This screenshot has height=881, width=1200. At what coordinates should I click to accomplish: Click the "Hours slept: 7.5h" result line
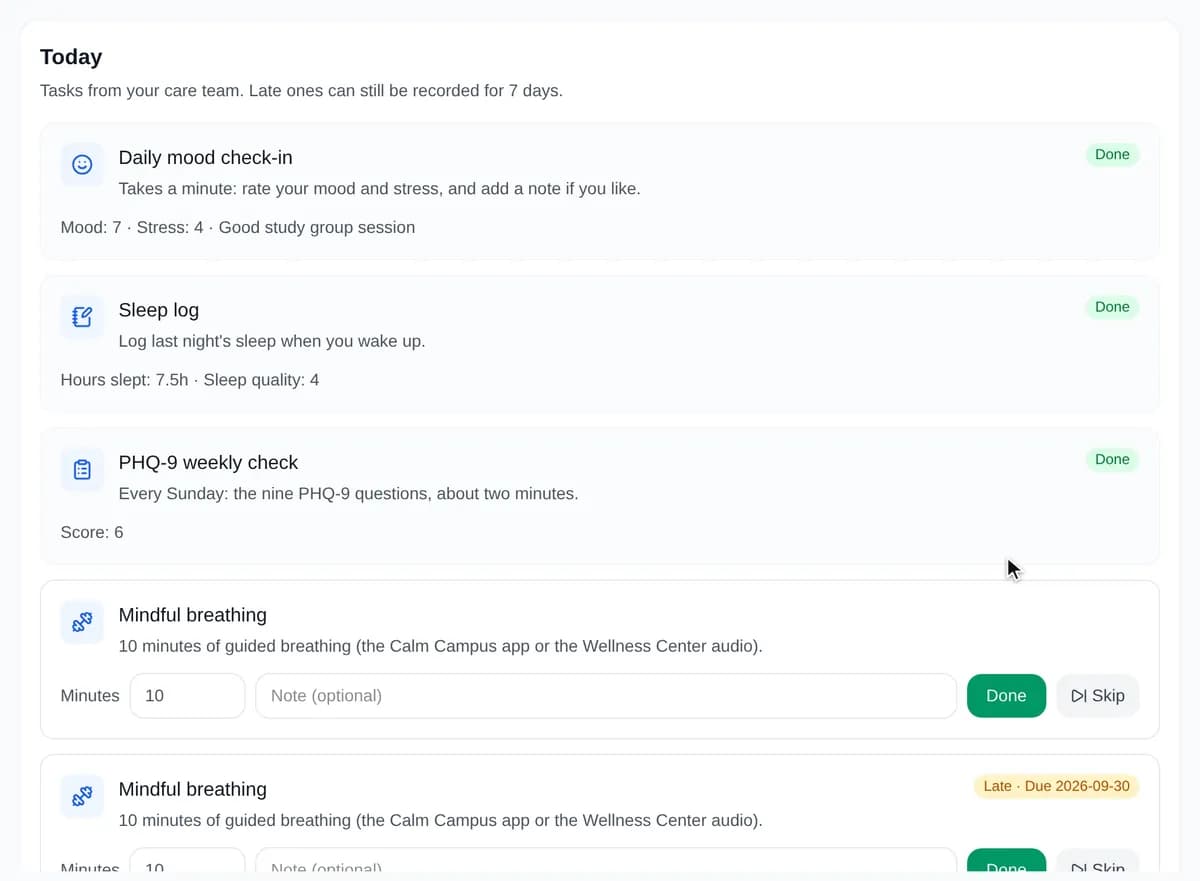coord(190,380)
